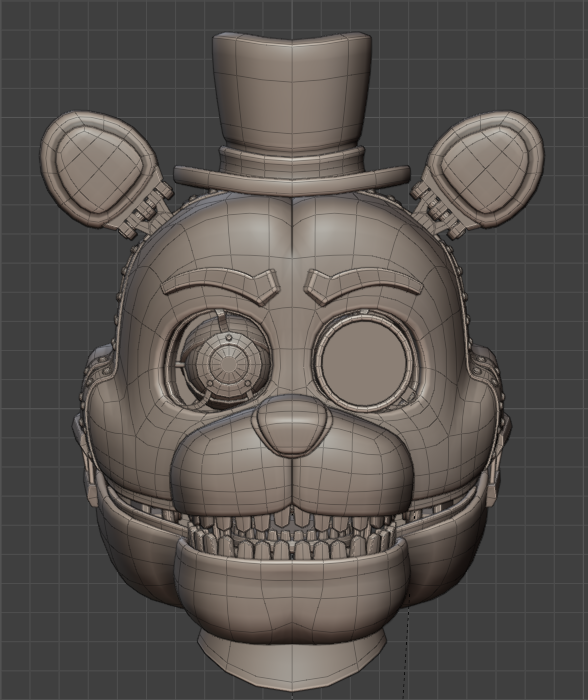
Task: Select the eyebrow above the blank disc eye
Action: pyautogui.click(x=364, y=286)
